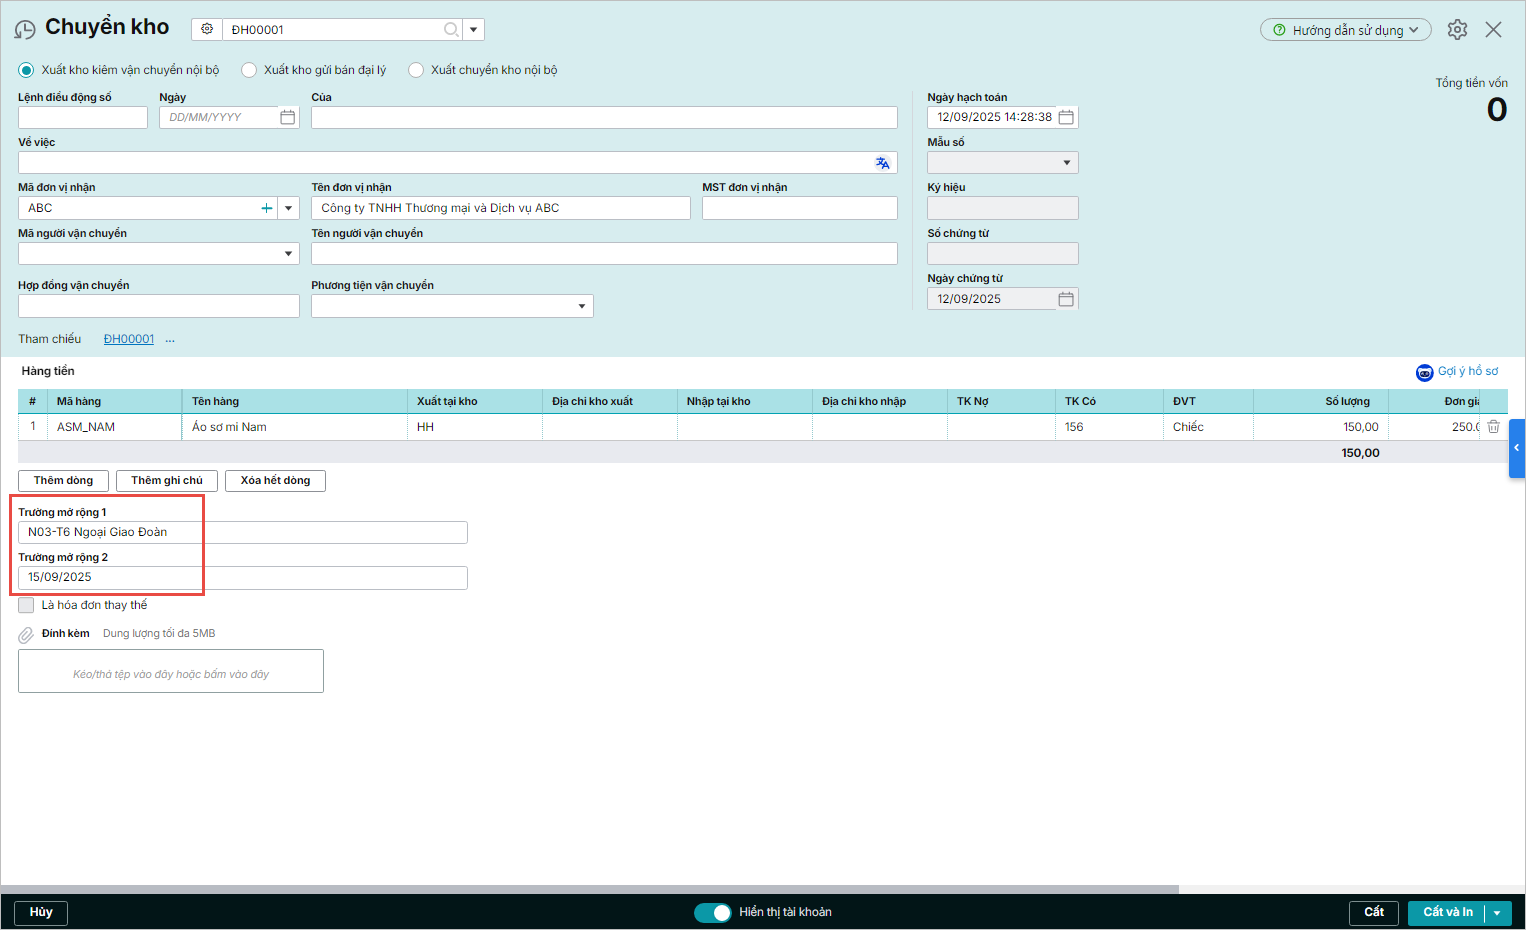
Task: Click the translate icon in Về việc field
Action: 882,163
